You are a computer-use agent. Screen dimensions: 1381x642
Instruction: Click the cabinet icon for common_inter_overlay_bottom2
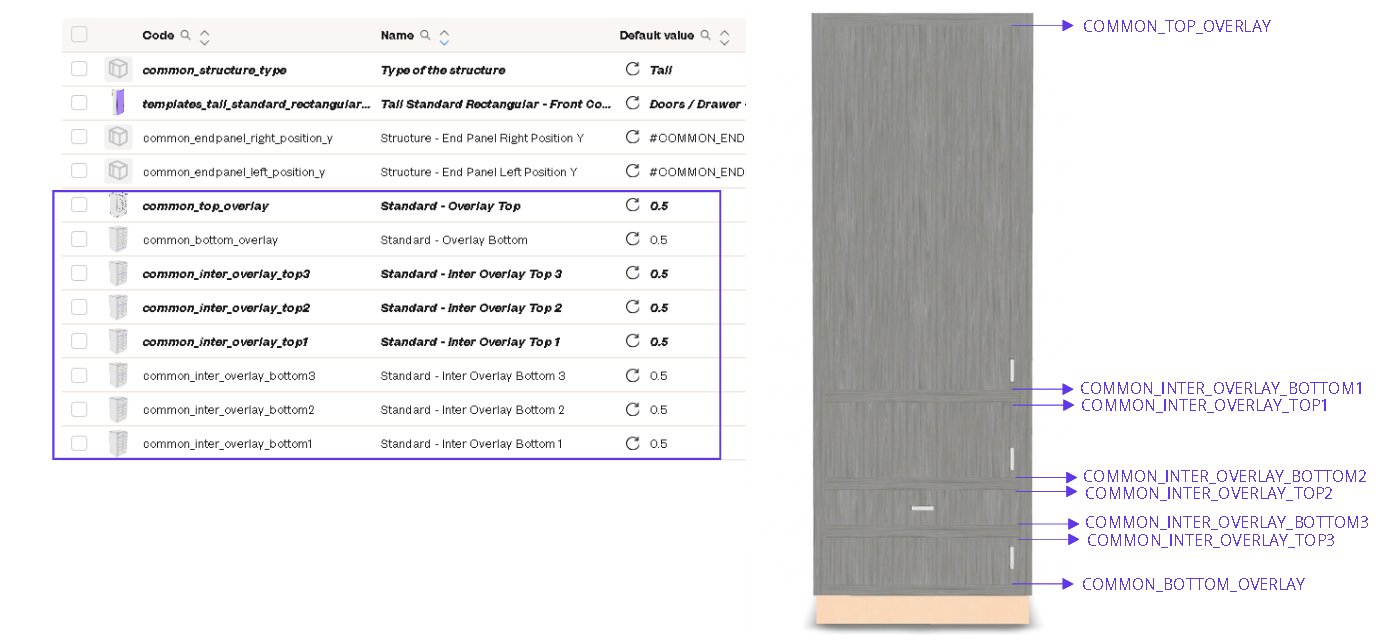[x=118, y=409]
